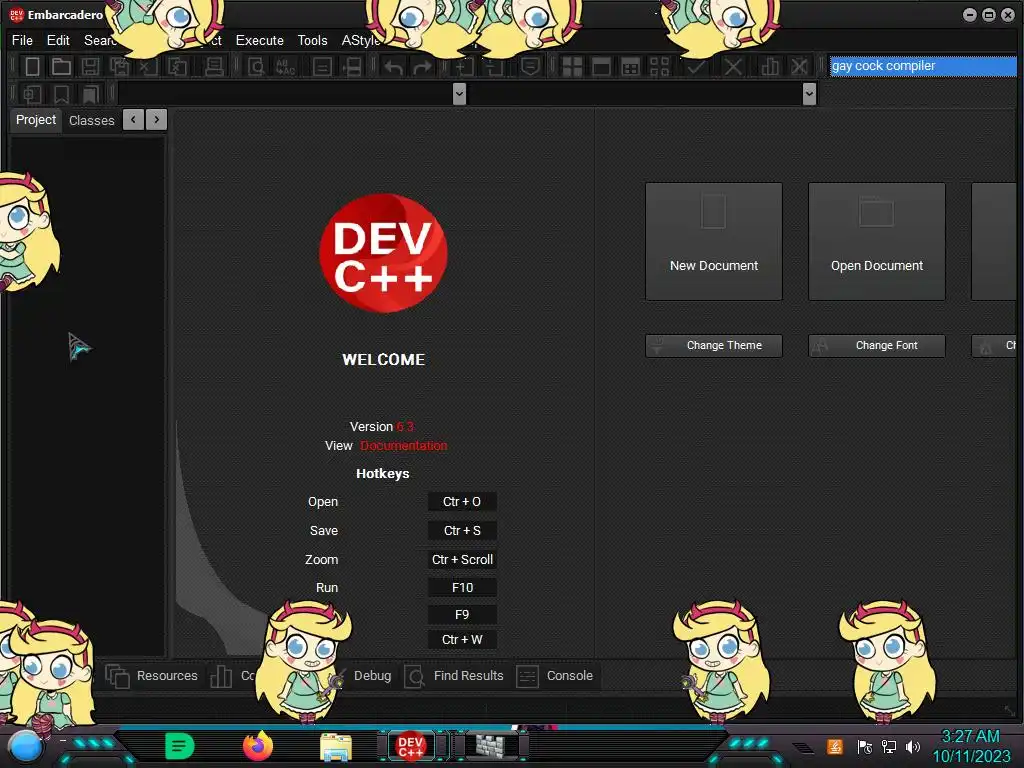The image size is (1024, 768).
Task: Click the Toggle Bookmark outline icon
Action: (61, 94)
